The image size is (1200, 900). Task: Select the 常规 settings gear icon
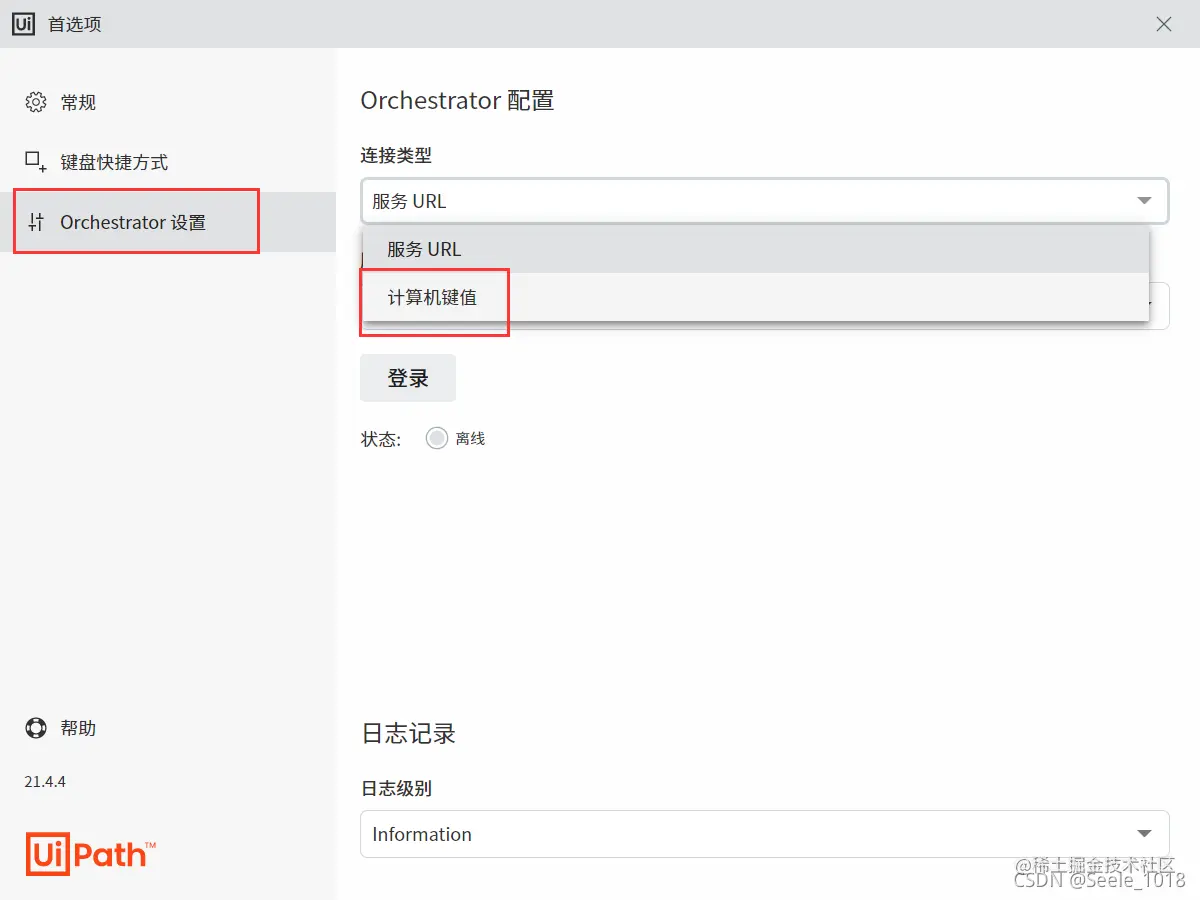36,101
